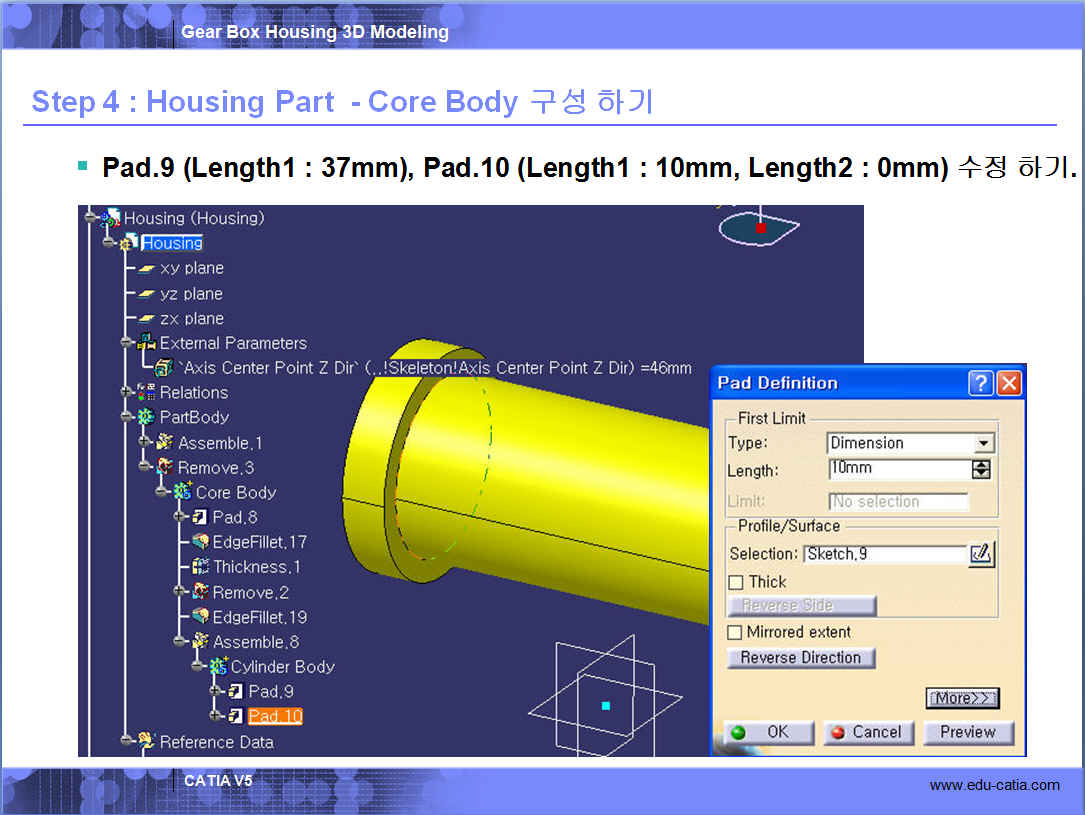Click the sketch edit icon beside Selection

coord(981,554)
